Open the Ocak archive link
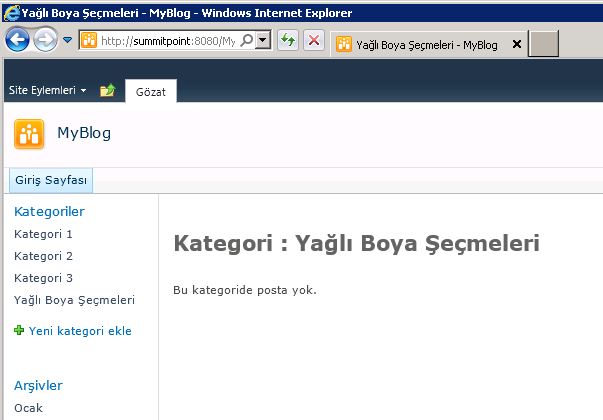This screenshot has width=603, height=420. 28,408
